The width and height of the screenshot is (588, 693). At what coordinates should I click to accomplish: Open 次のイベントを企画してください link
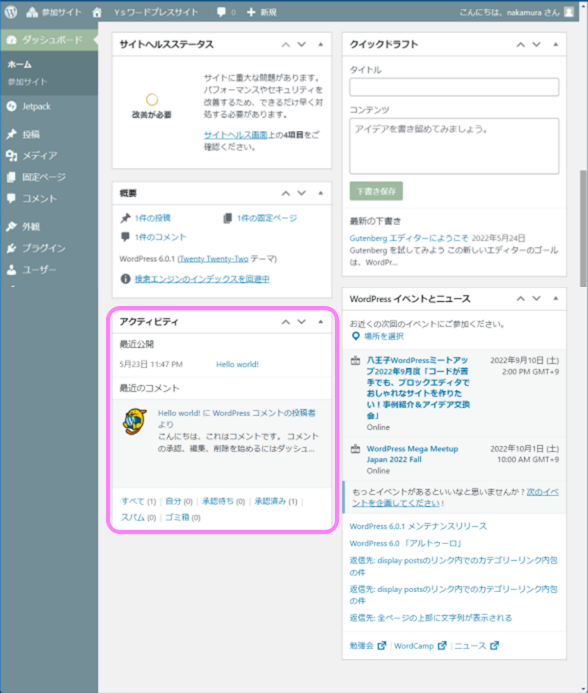tap(455, 498)
